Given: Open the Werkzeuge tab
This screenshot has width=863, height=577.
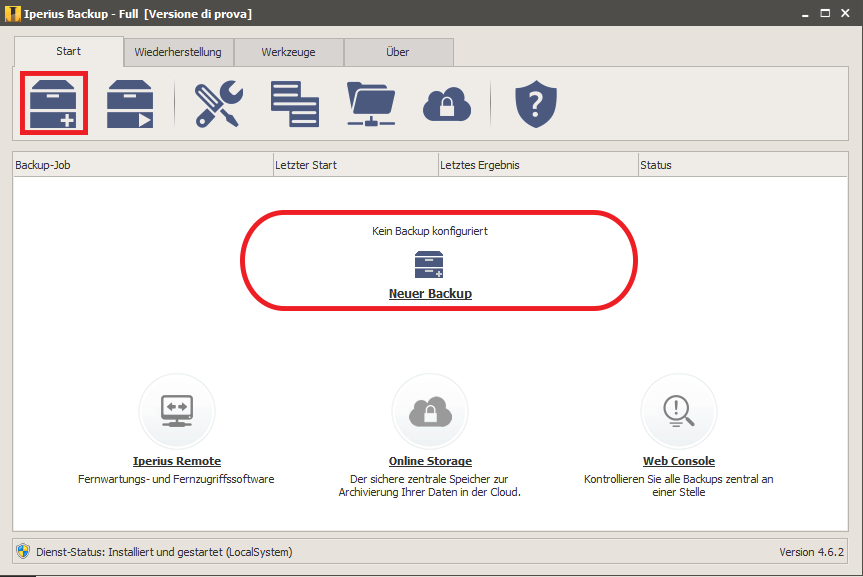Looking at the screenshot, I should coord(288,52).
